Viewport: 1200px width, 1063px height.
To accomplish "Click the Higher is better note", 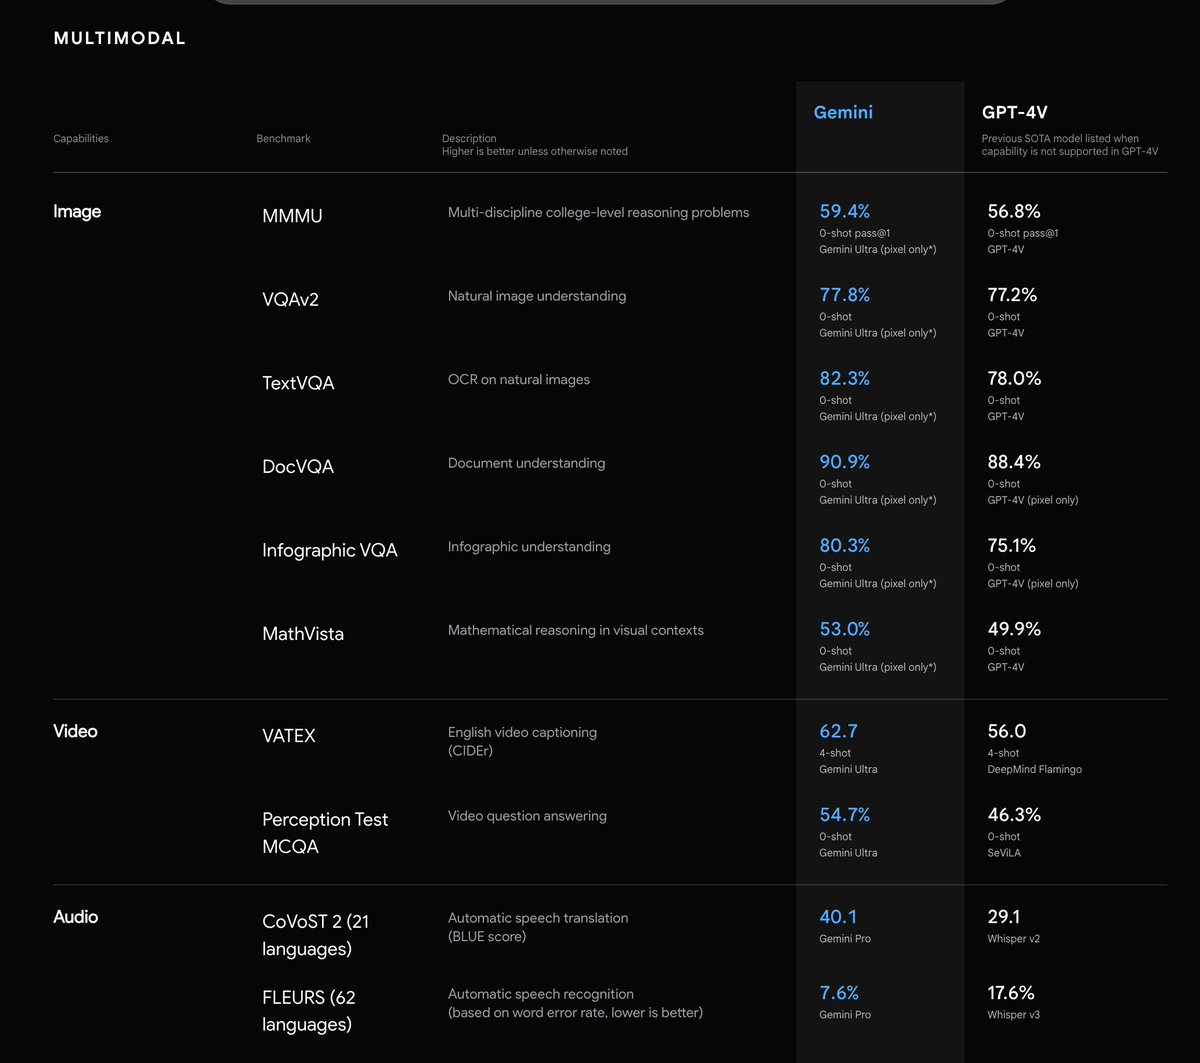I will [x=535, y=151].
